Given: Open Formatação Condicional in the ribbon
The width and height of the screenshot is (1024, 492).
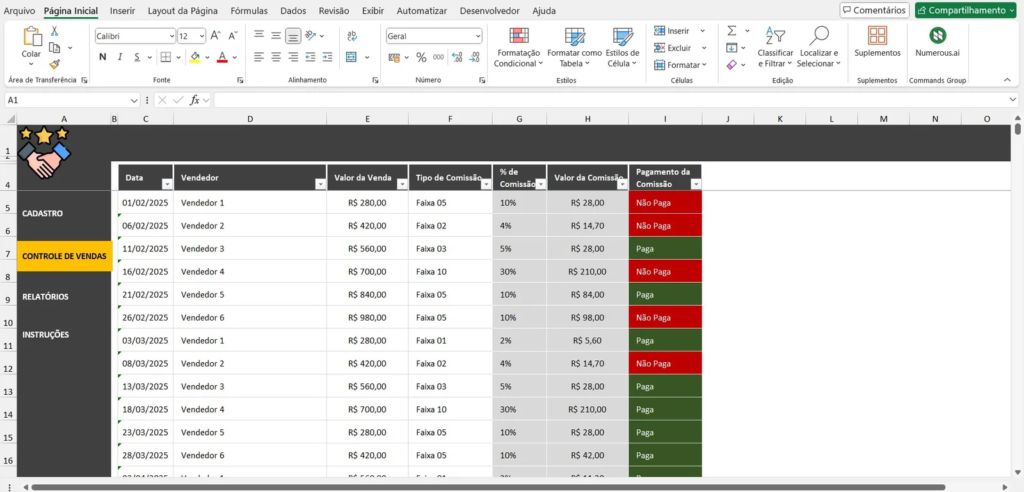Looking at the screenshot, I should pos(518,47).
